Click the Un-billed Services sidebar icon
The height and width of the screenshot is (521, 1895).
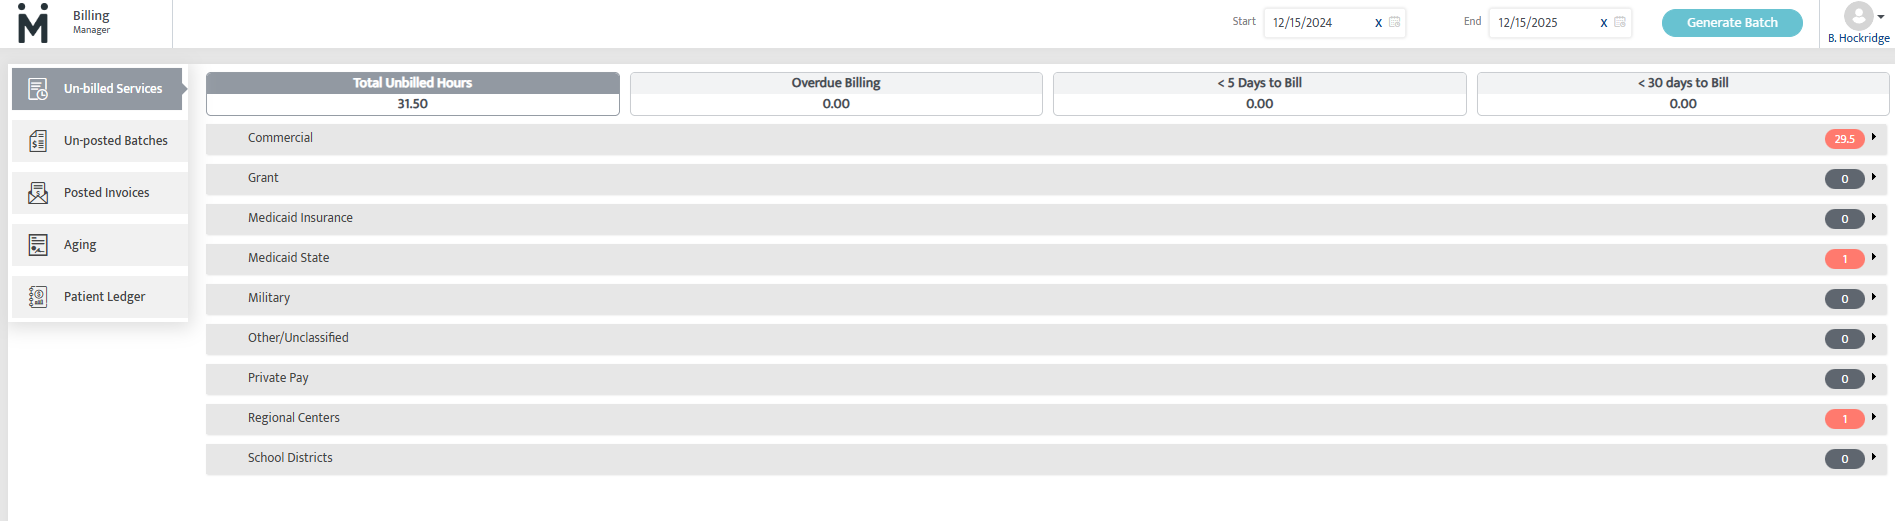coord(38,89)
